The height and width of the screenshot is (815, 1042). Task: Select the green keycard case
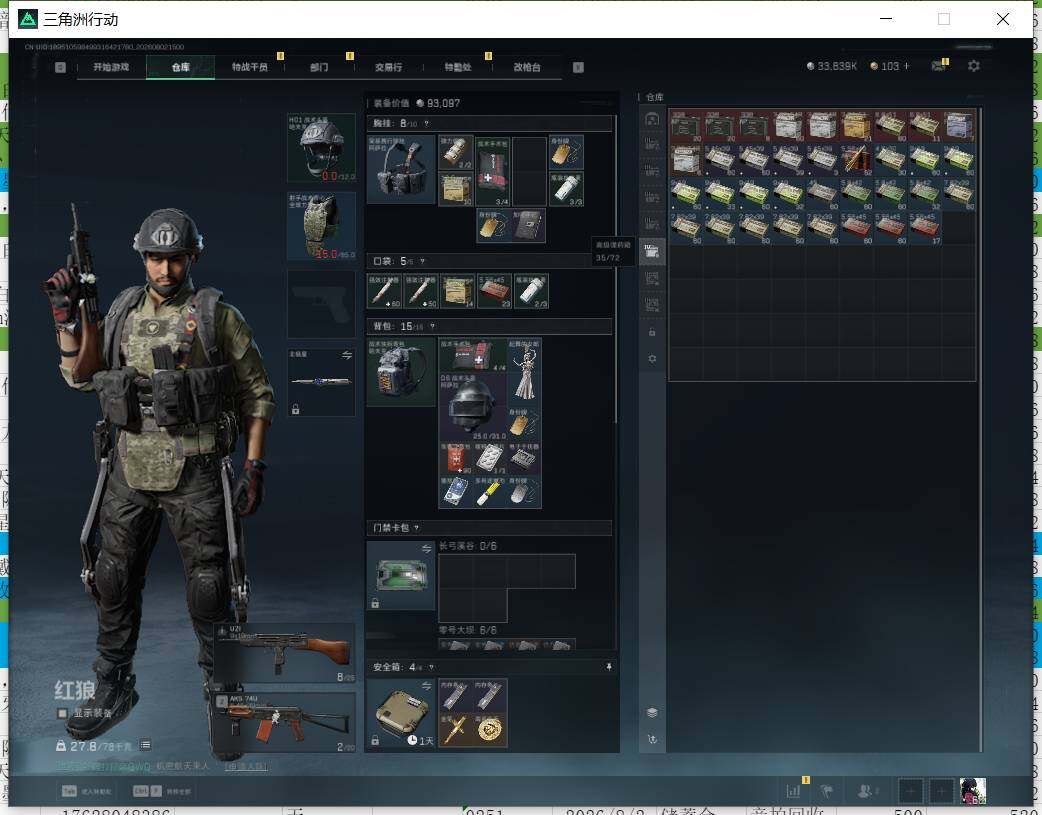(x=401, y=575)
